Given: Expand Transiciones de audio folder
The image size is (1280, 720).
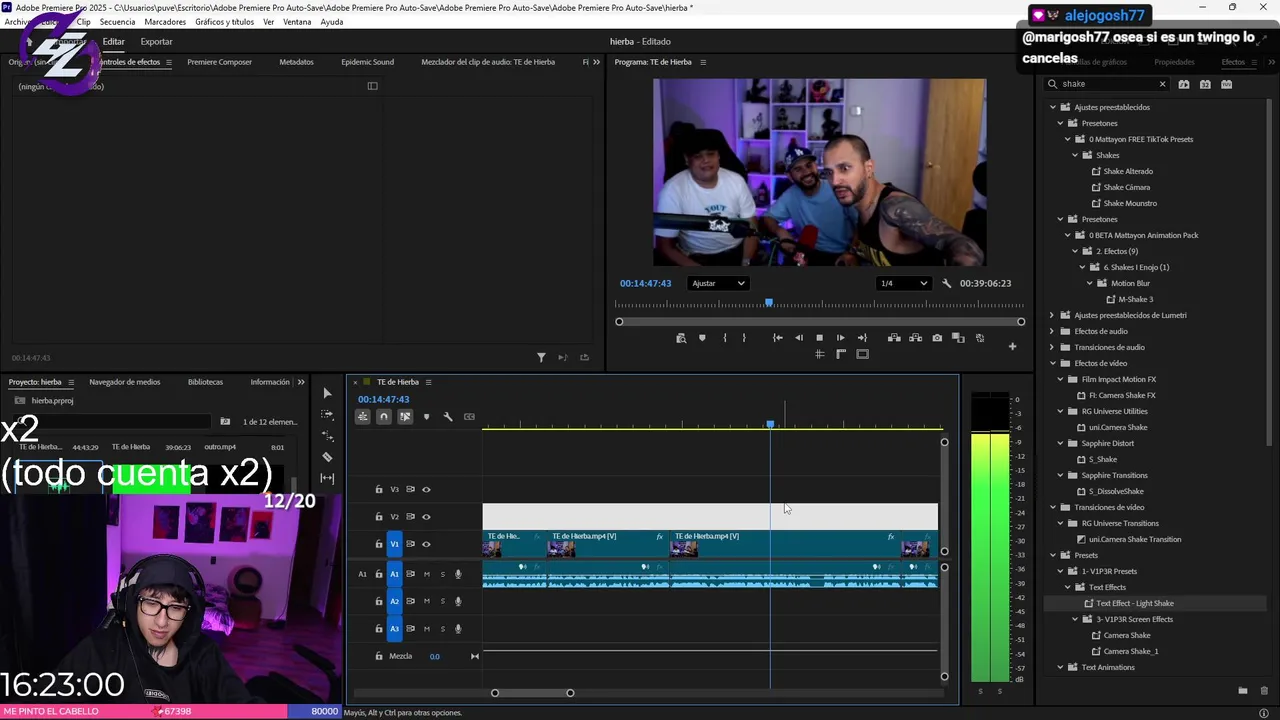Looking at the screenshot, I should [x=1052, y=347].
